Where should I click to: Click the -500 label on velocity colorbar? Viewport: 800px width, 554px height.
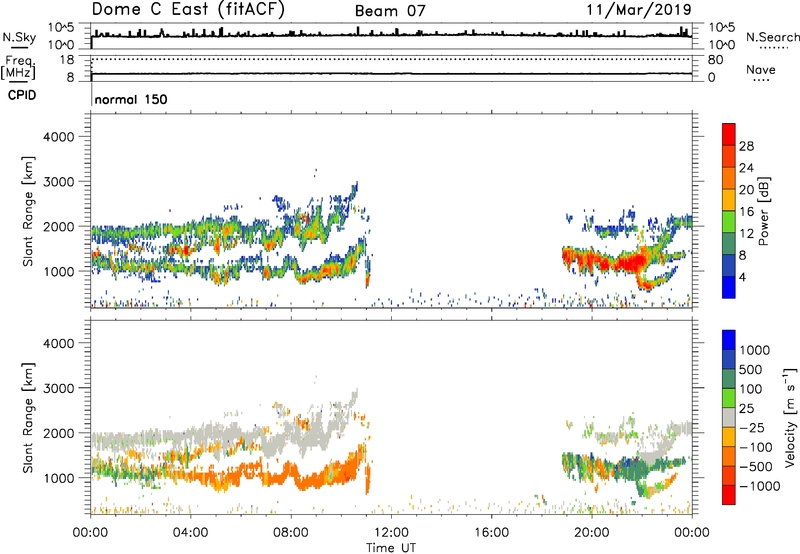point(756,466)
